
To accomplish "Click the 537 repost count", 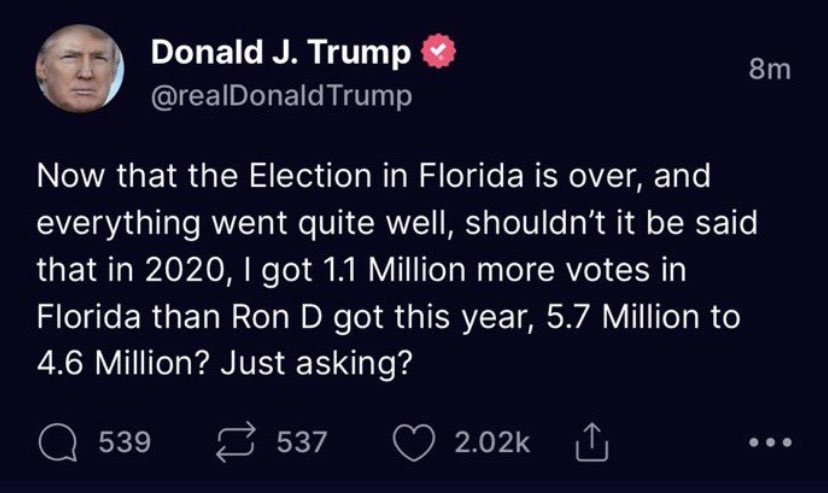I will [302, 441].
